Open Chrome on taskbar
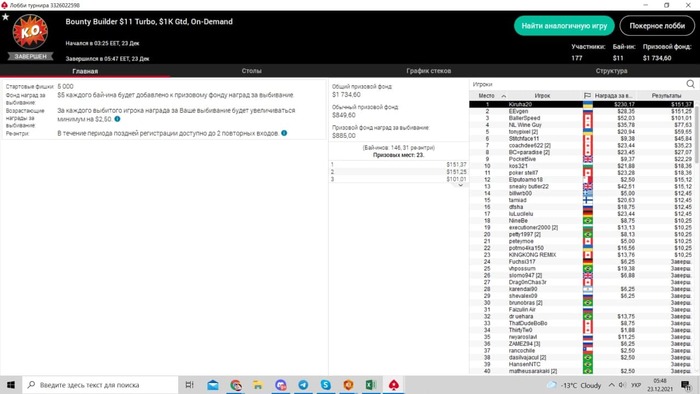This screenshot has height=394, width=700. [236, 385]
